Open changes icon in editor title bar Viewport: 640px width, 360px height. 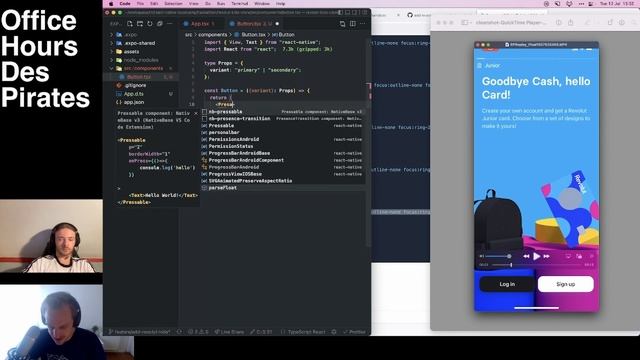pos(342,24)
